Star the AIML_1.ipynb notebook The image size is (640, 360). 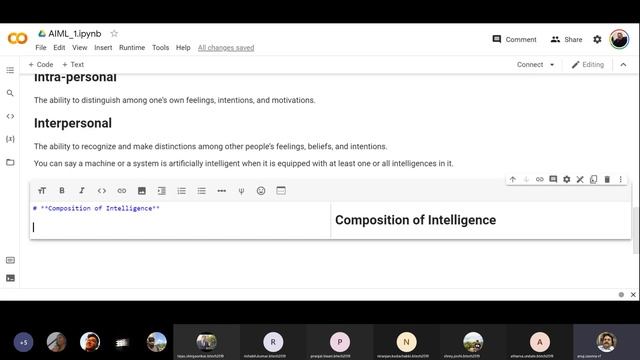pyautogui.click(x=114, y=33)
